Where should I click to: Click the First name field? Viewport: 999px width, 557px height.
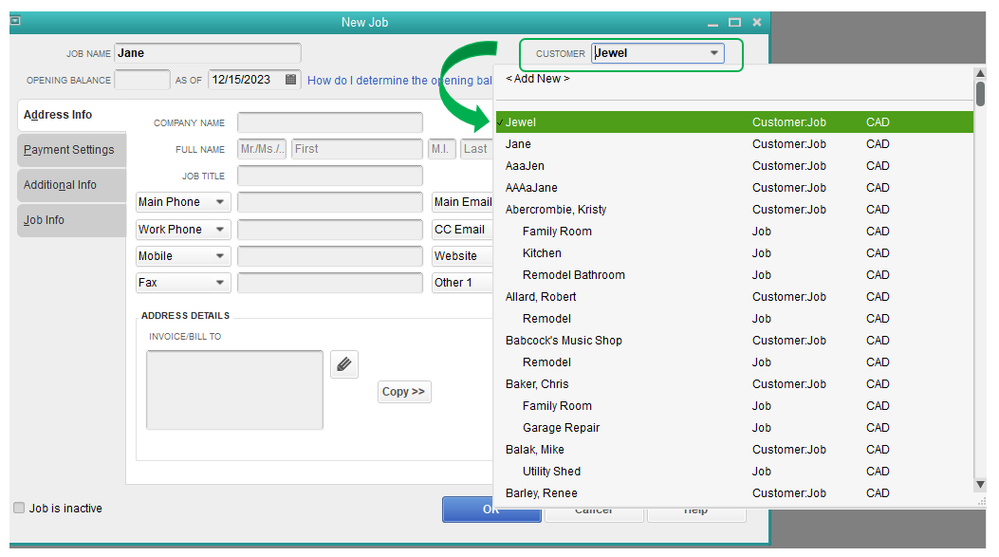tap(357, 149)
